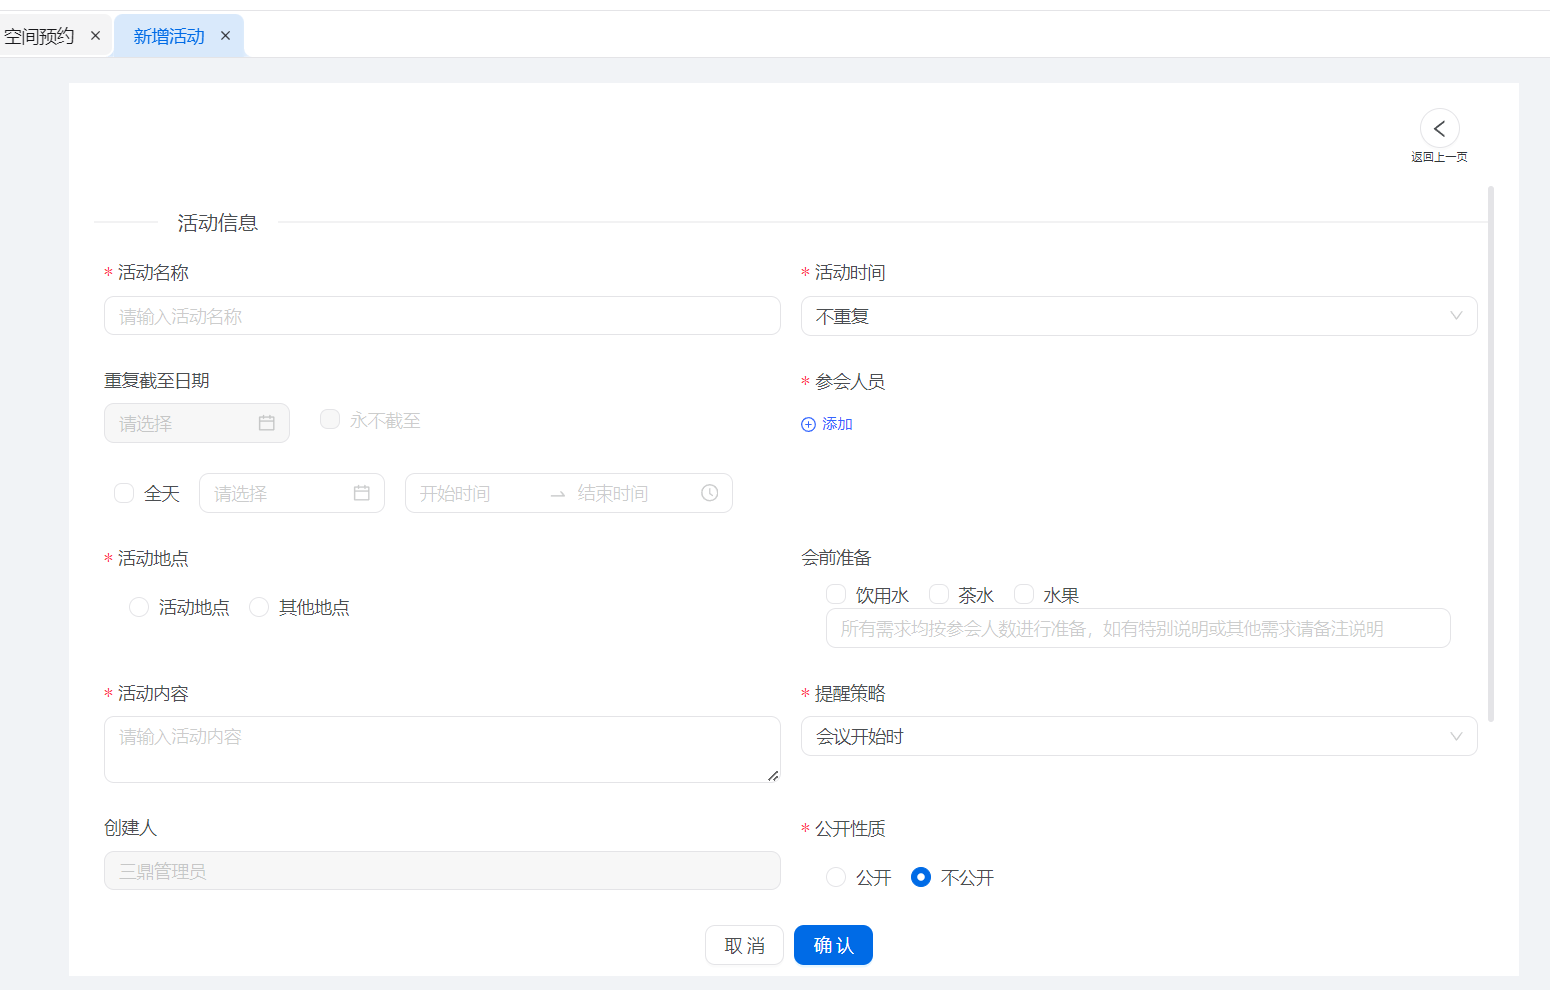Click the back arrow to return to previous page
This screenshot has height=990, width=1550.
(1439, 129)
